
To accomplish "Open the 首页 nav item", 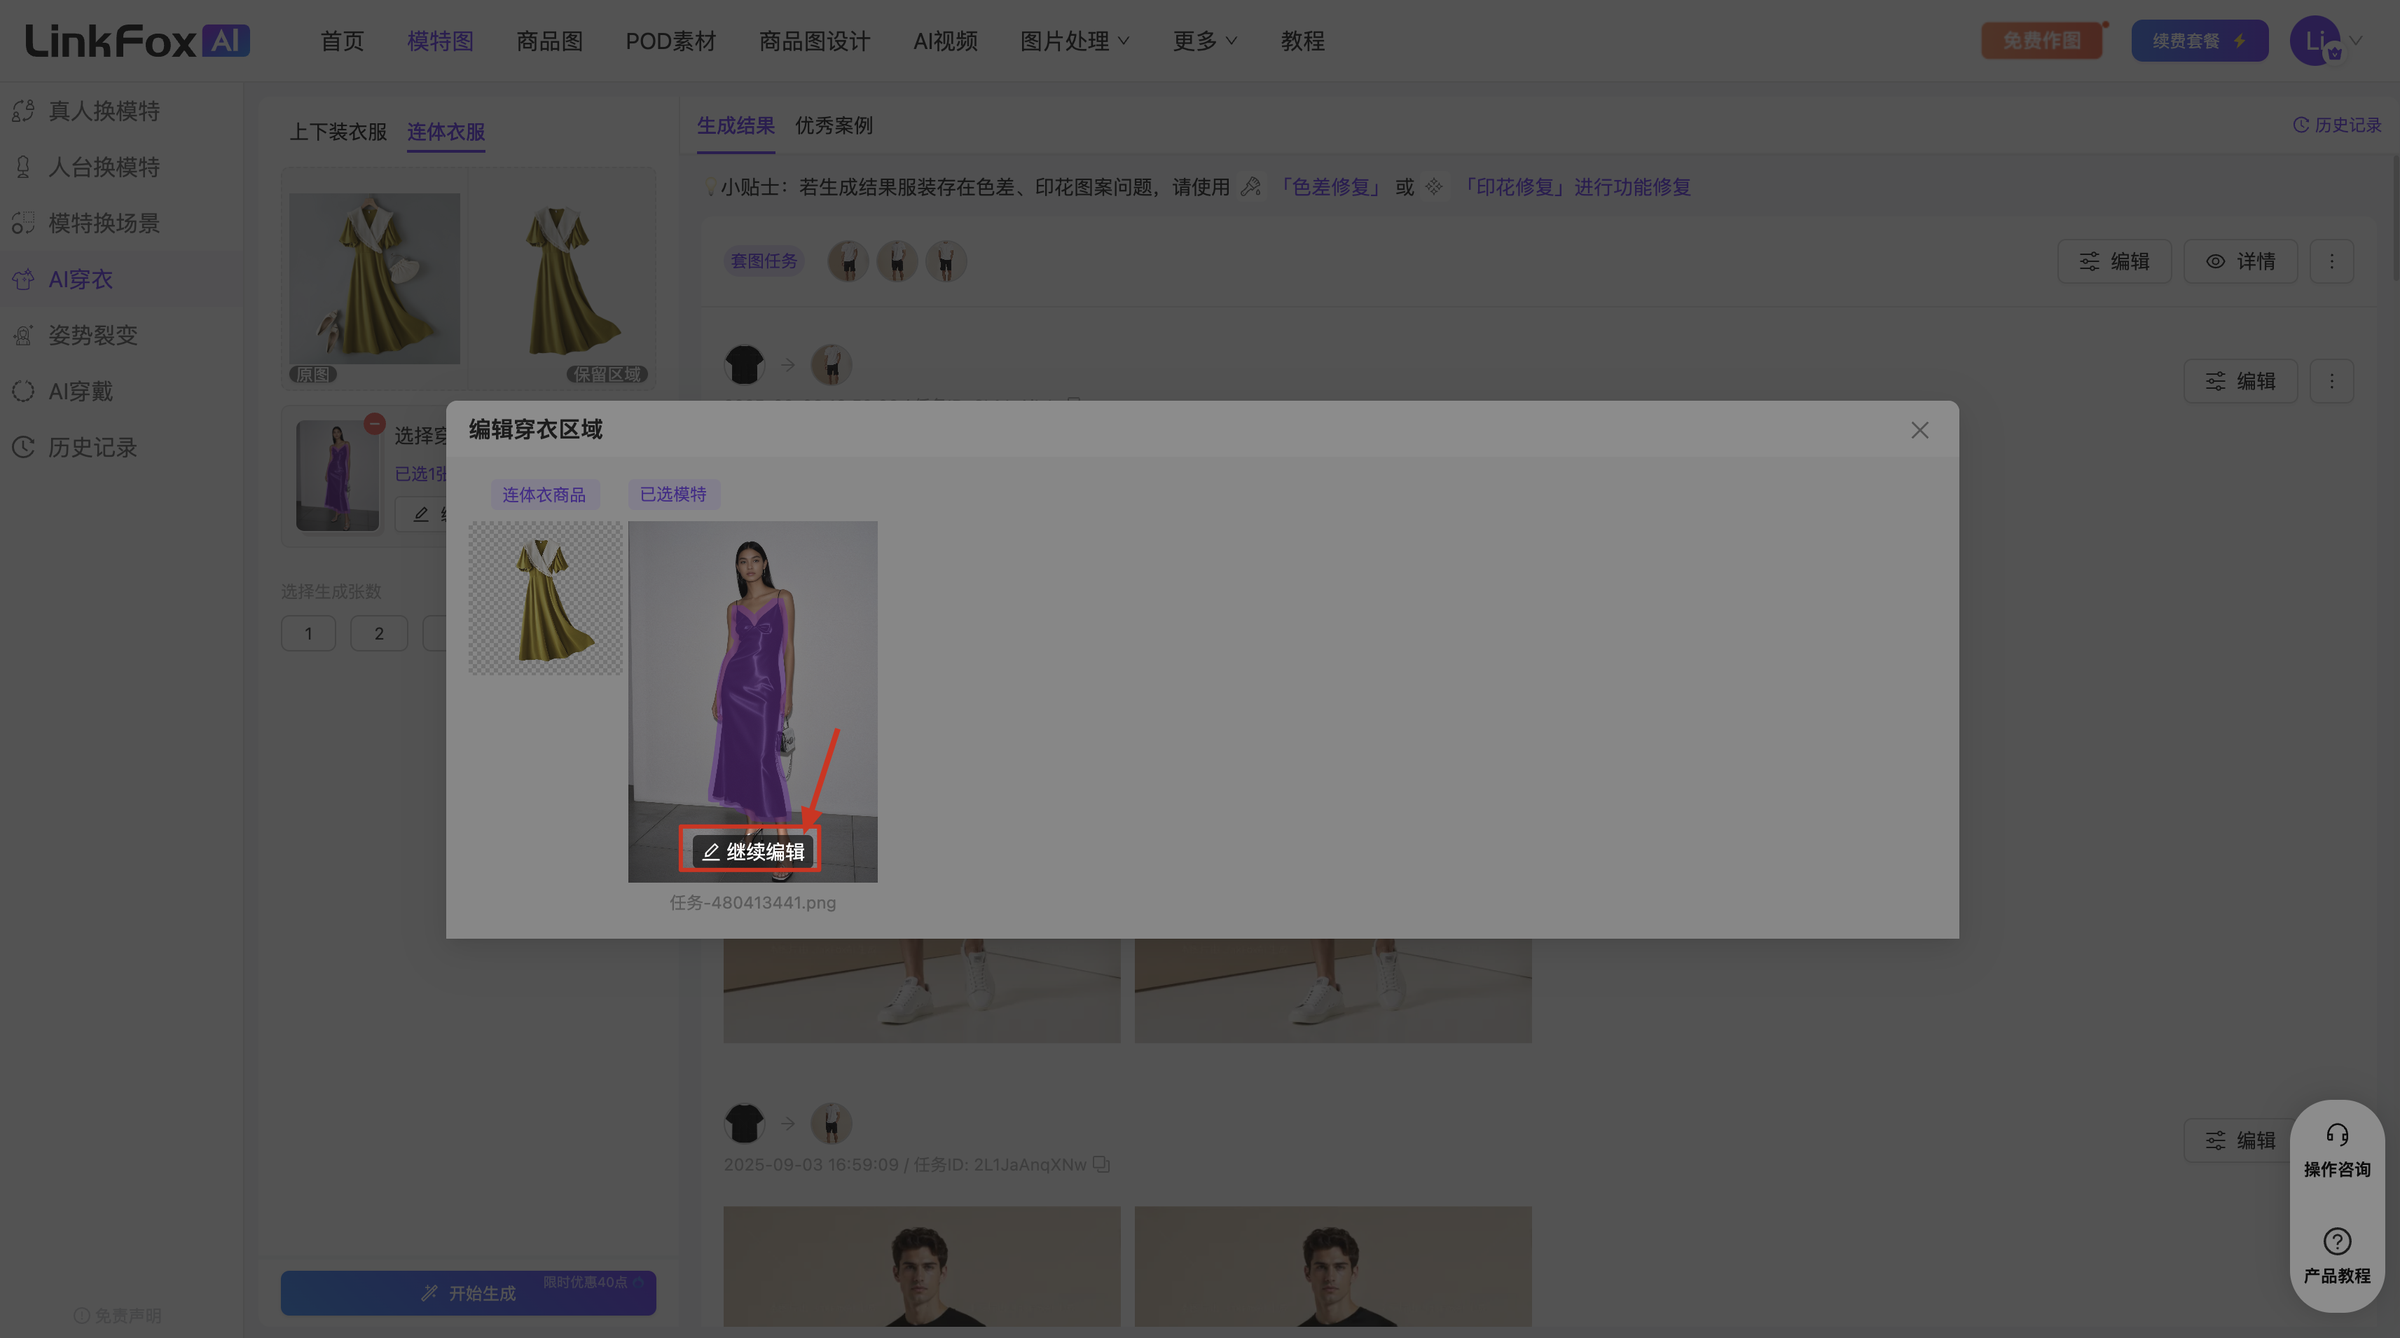I will [x=342, y=41].
